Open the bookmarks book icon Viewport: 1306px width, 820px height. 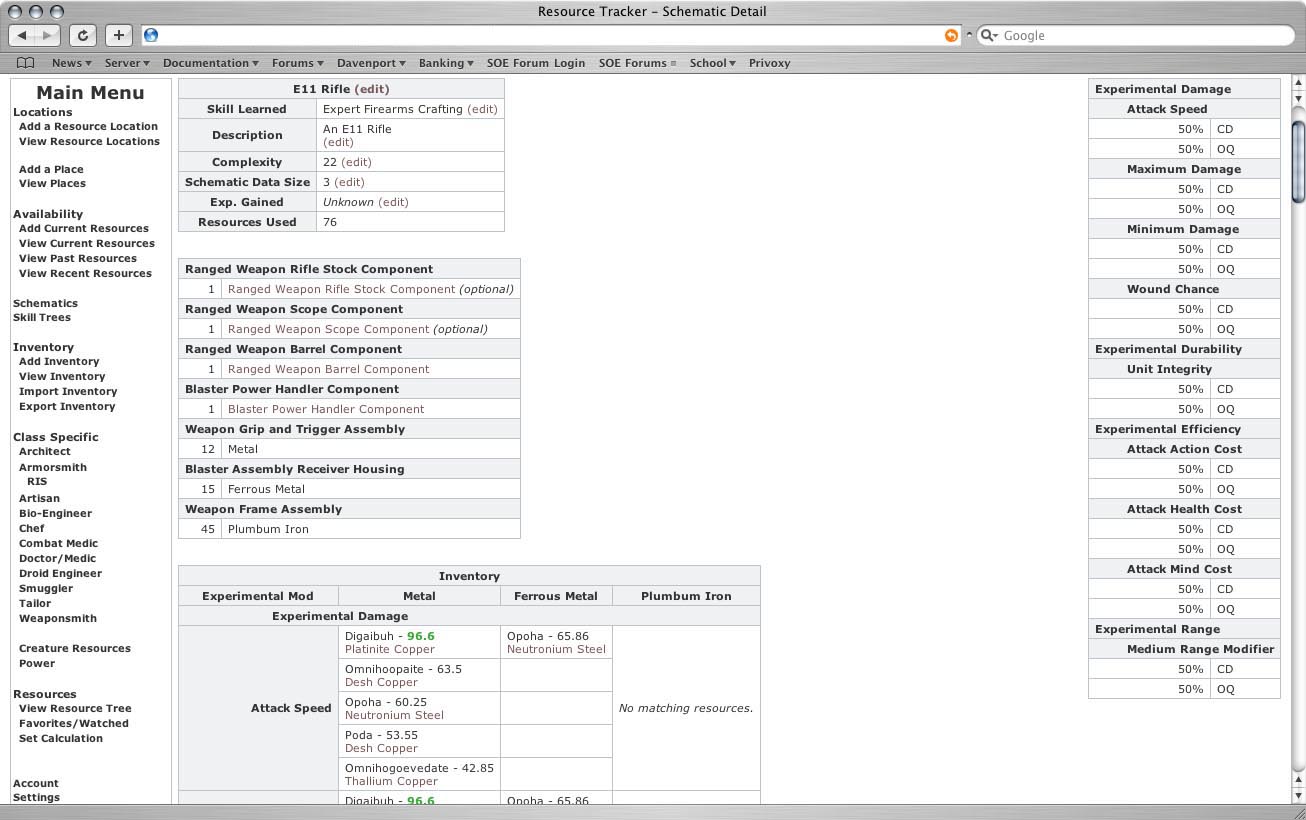pyautogui.click(x=26, y=63)
